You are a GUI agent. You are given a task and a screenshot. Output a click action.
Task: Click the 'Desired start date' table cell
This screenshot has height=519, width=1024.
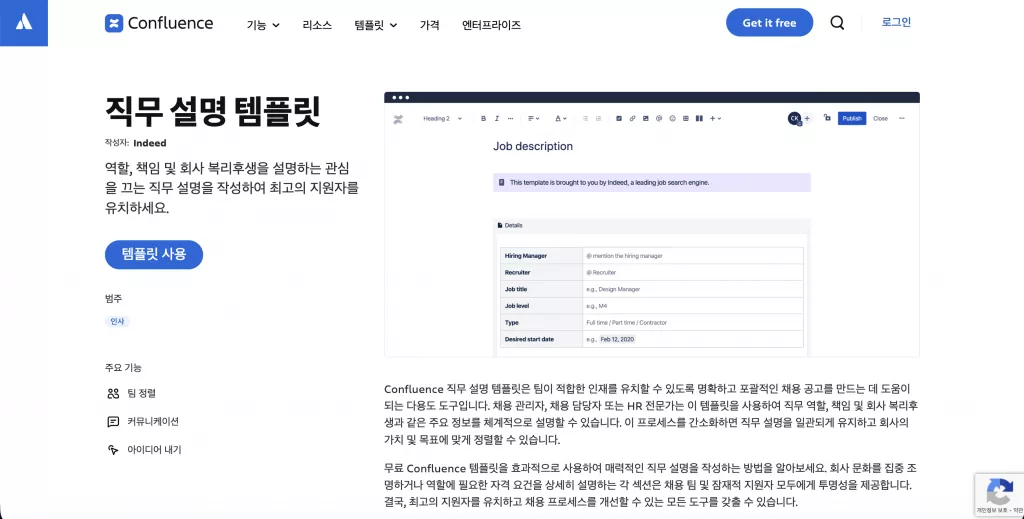(541, 339)
